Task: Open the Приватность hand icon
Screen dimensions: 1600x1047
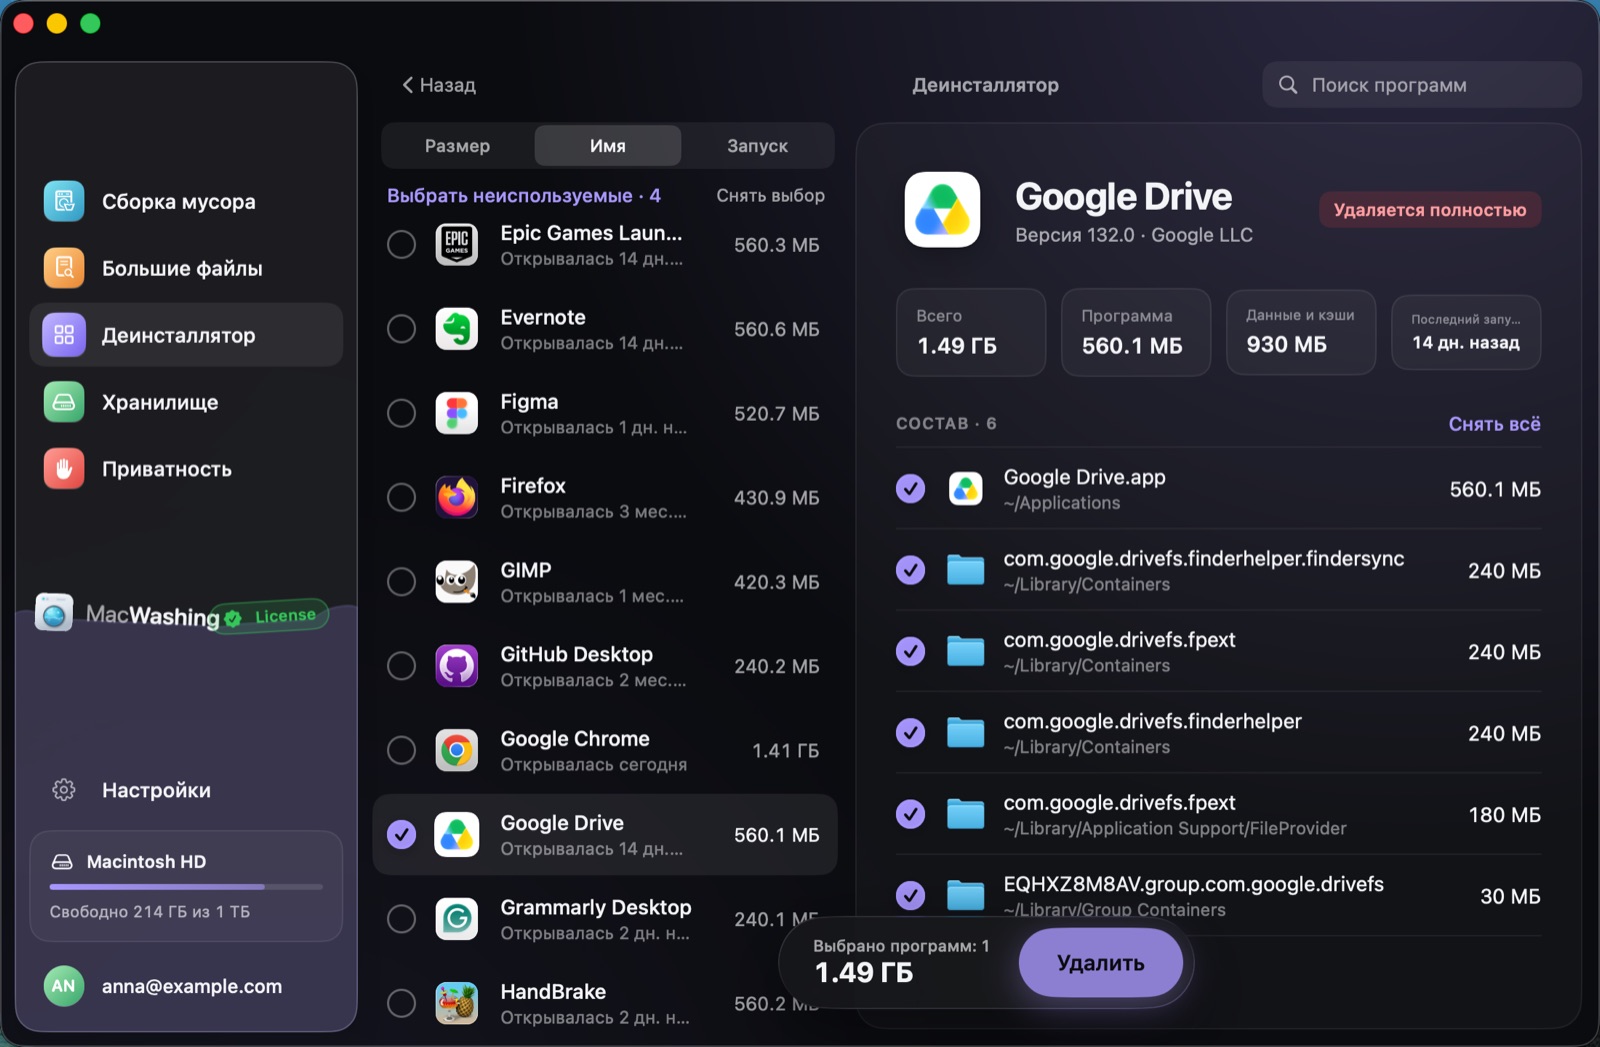Action: [64, 469]
